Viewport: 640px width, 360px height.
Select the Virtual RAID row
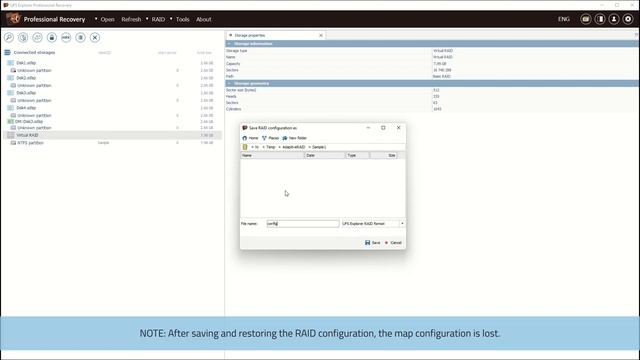[x=112, y=135]
